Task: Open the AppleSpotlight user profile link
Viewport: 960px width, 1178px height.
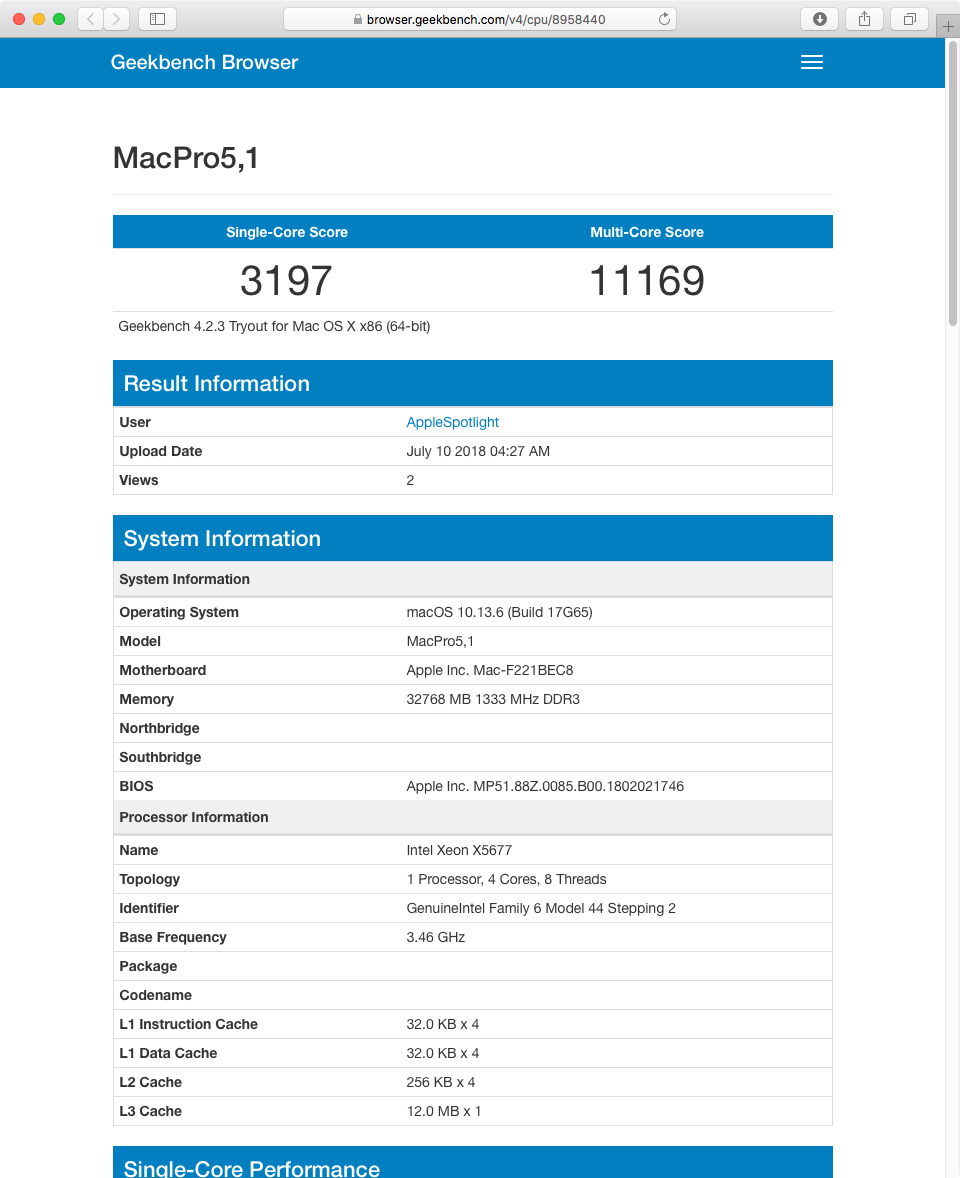Action: tap(452, 422)
